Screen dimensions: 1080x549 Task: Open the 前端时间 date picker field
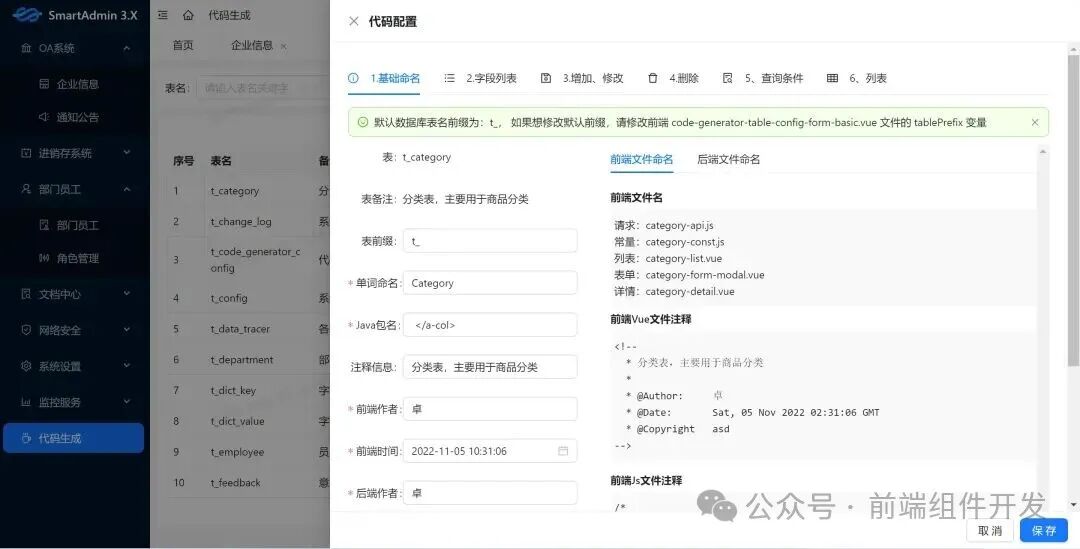(x=490, y=451)
